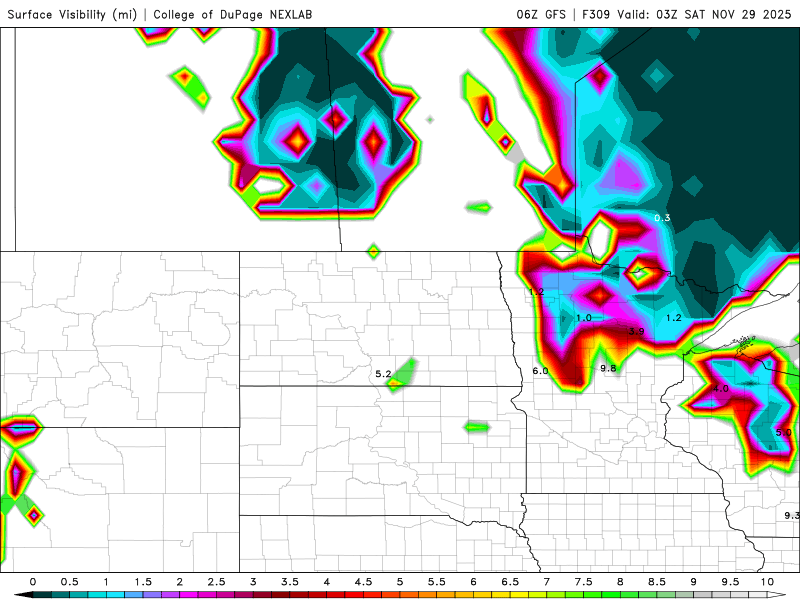Click the 0.3 visibility reading on the map
The width and height of the screenshot is (800, 600).
[662, 218]
